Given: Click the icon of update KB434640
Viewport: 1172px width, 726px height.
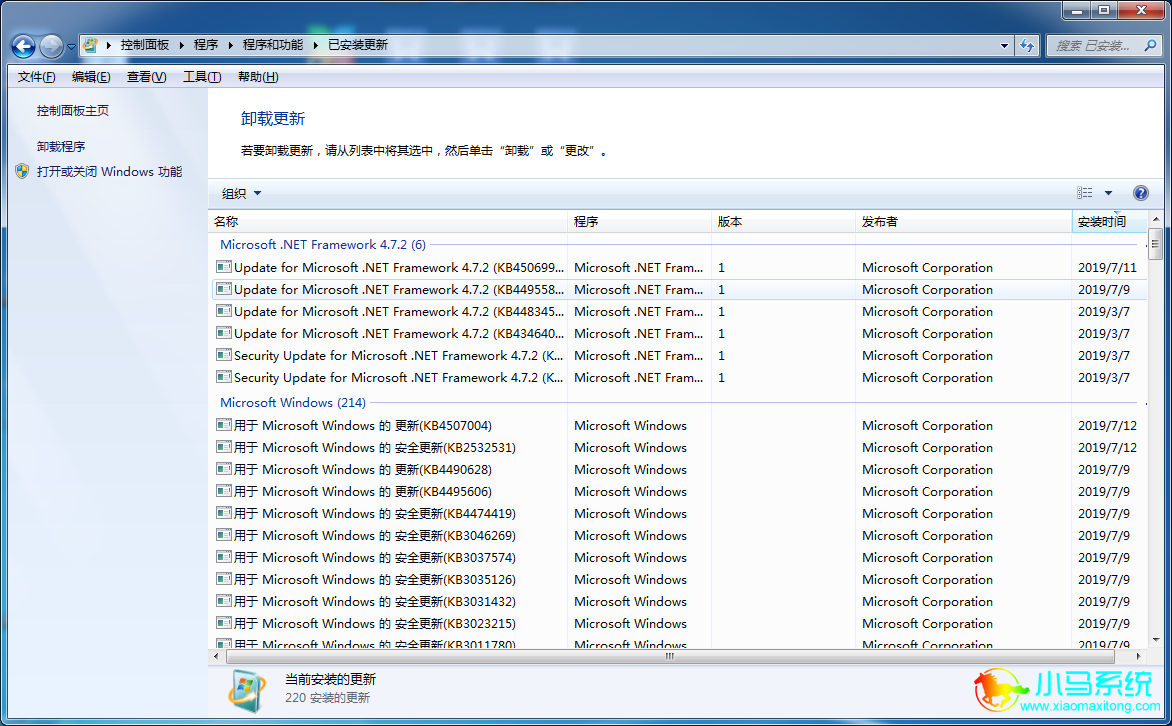Looking at the screenshot, I should [x=223, y=333].
